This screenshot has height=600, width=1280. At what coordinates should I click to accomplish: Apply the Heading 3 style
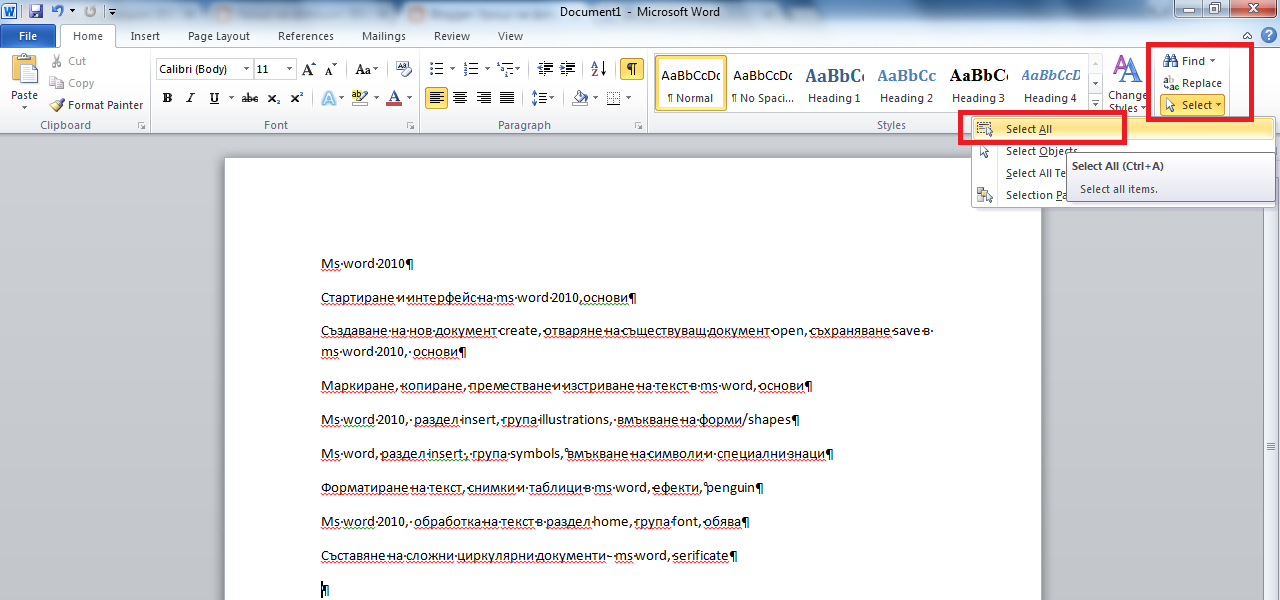[978, 83]
